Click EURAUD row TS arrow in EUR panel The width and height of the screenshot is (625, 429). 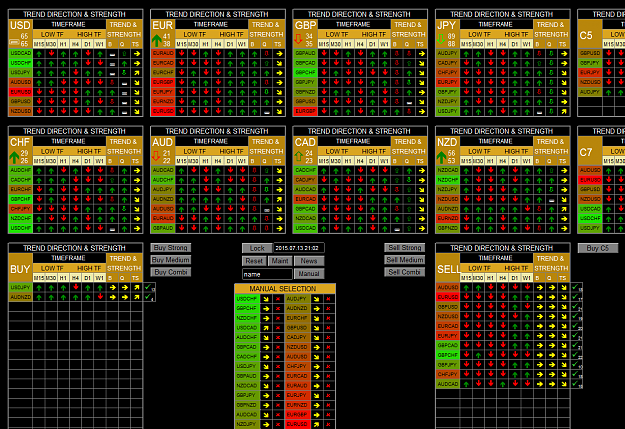coord(279,53)
